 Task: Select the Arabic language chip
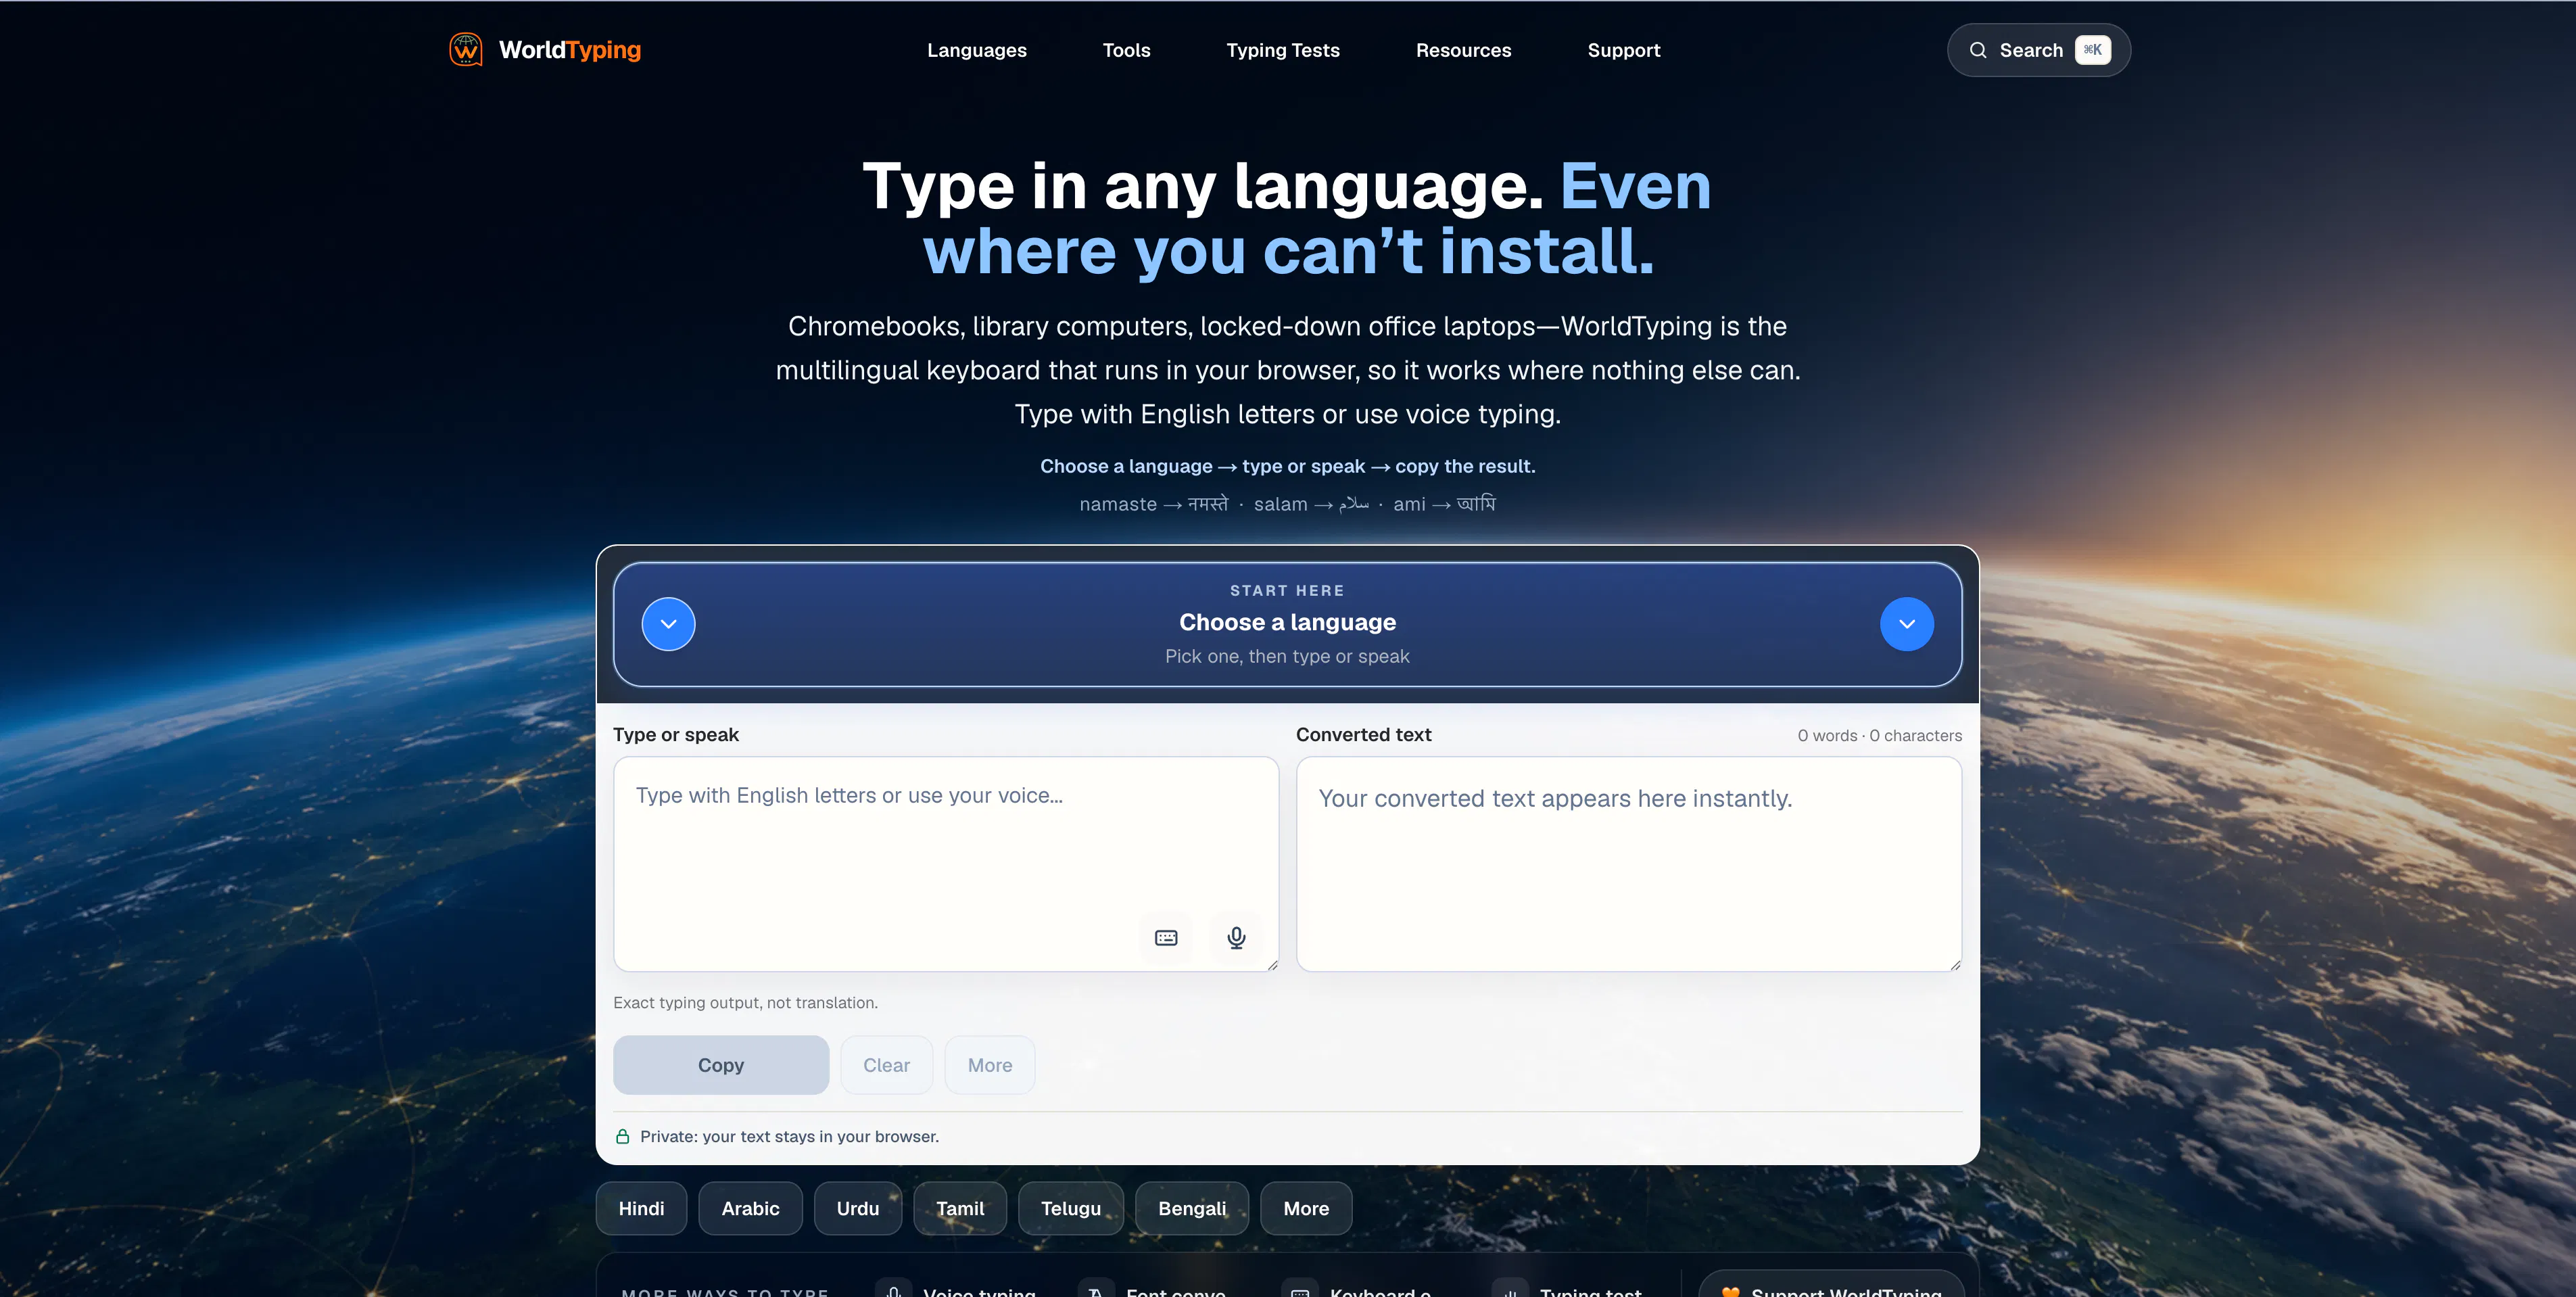pos(750,1208)
